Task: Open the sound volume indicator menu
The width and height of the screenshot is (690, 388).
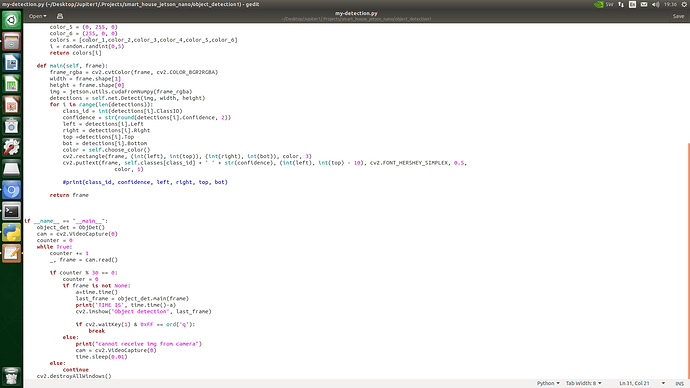Action: coord(656,4)
